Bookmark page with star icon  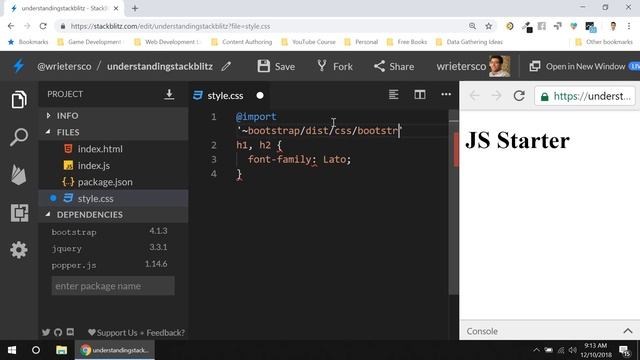tap(489, 26)
